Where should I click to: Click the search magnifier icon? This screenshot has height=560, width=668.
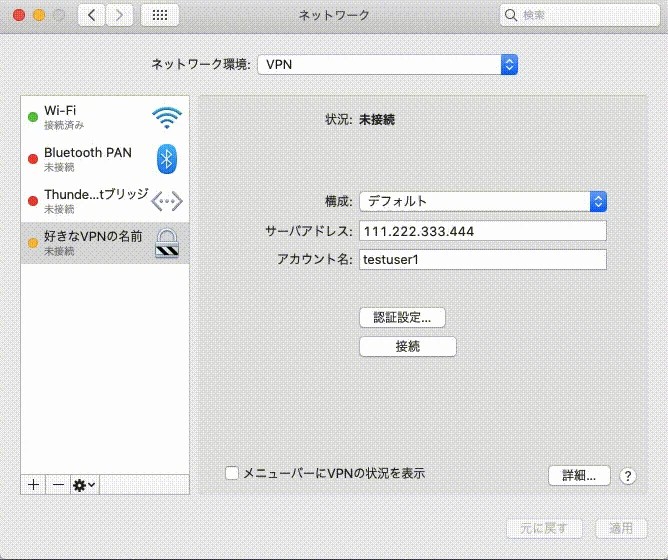[510, 15]
